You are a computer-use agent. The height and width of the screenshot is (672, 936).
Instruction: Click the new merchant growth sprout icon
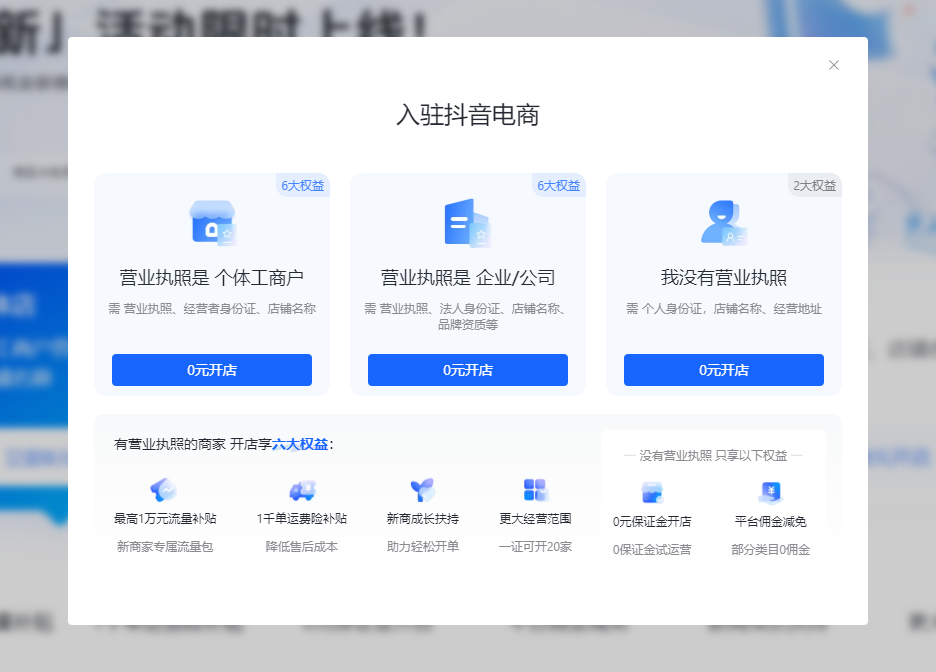[423, 490]
